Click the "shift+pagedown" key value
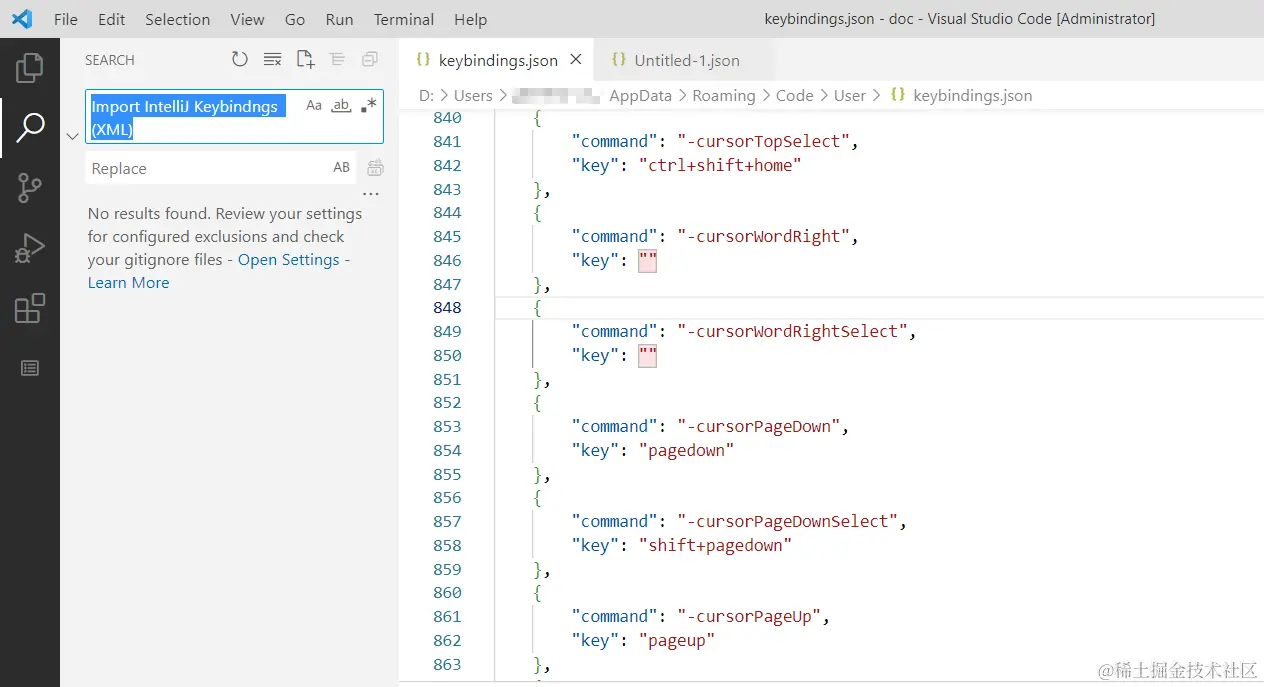 pyautogui.click(x=715, y=545)
